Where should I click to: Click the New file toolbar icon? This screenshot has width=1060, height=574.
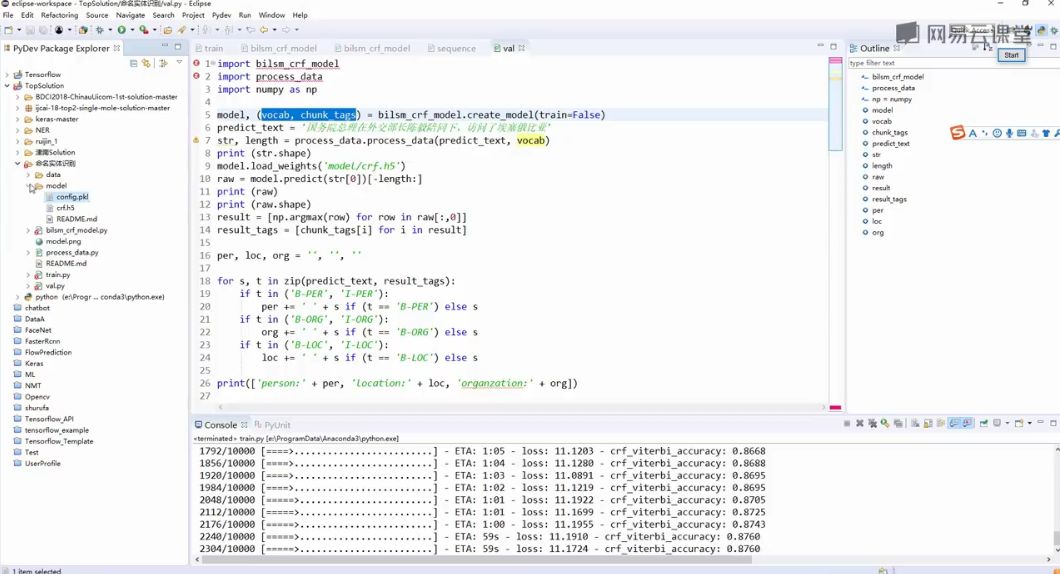8,30
